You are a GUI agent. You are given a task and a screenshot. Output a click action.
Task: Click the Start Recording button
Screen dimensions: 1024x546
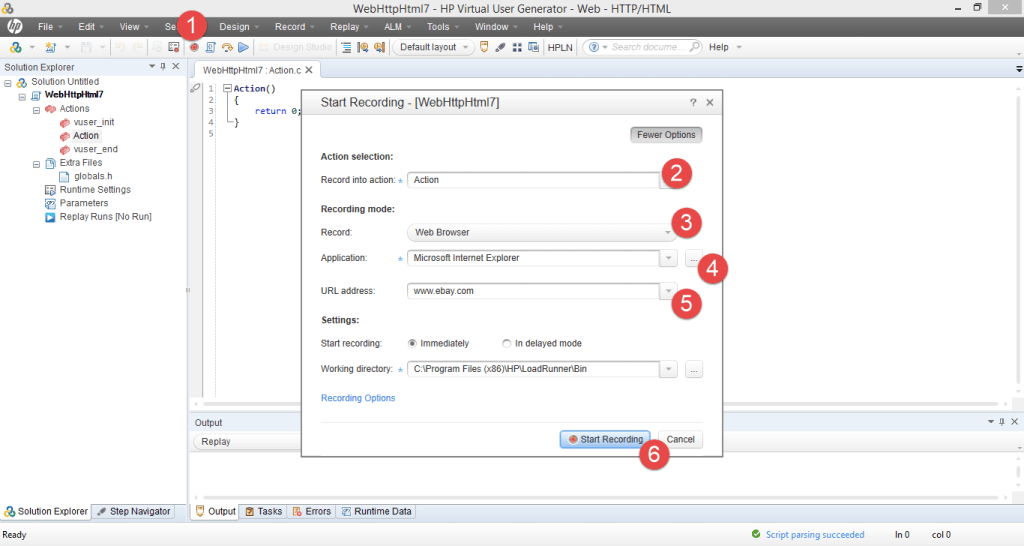pyautogui.click(x=605, y=440)
